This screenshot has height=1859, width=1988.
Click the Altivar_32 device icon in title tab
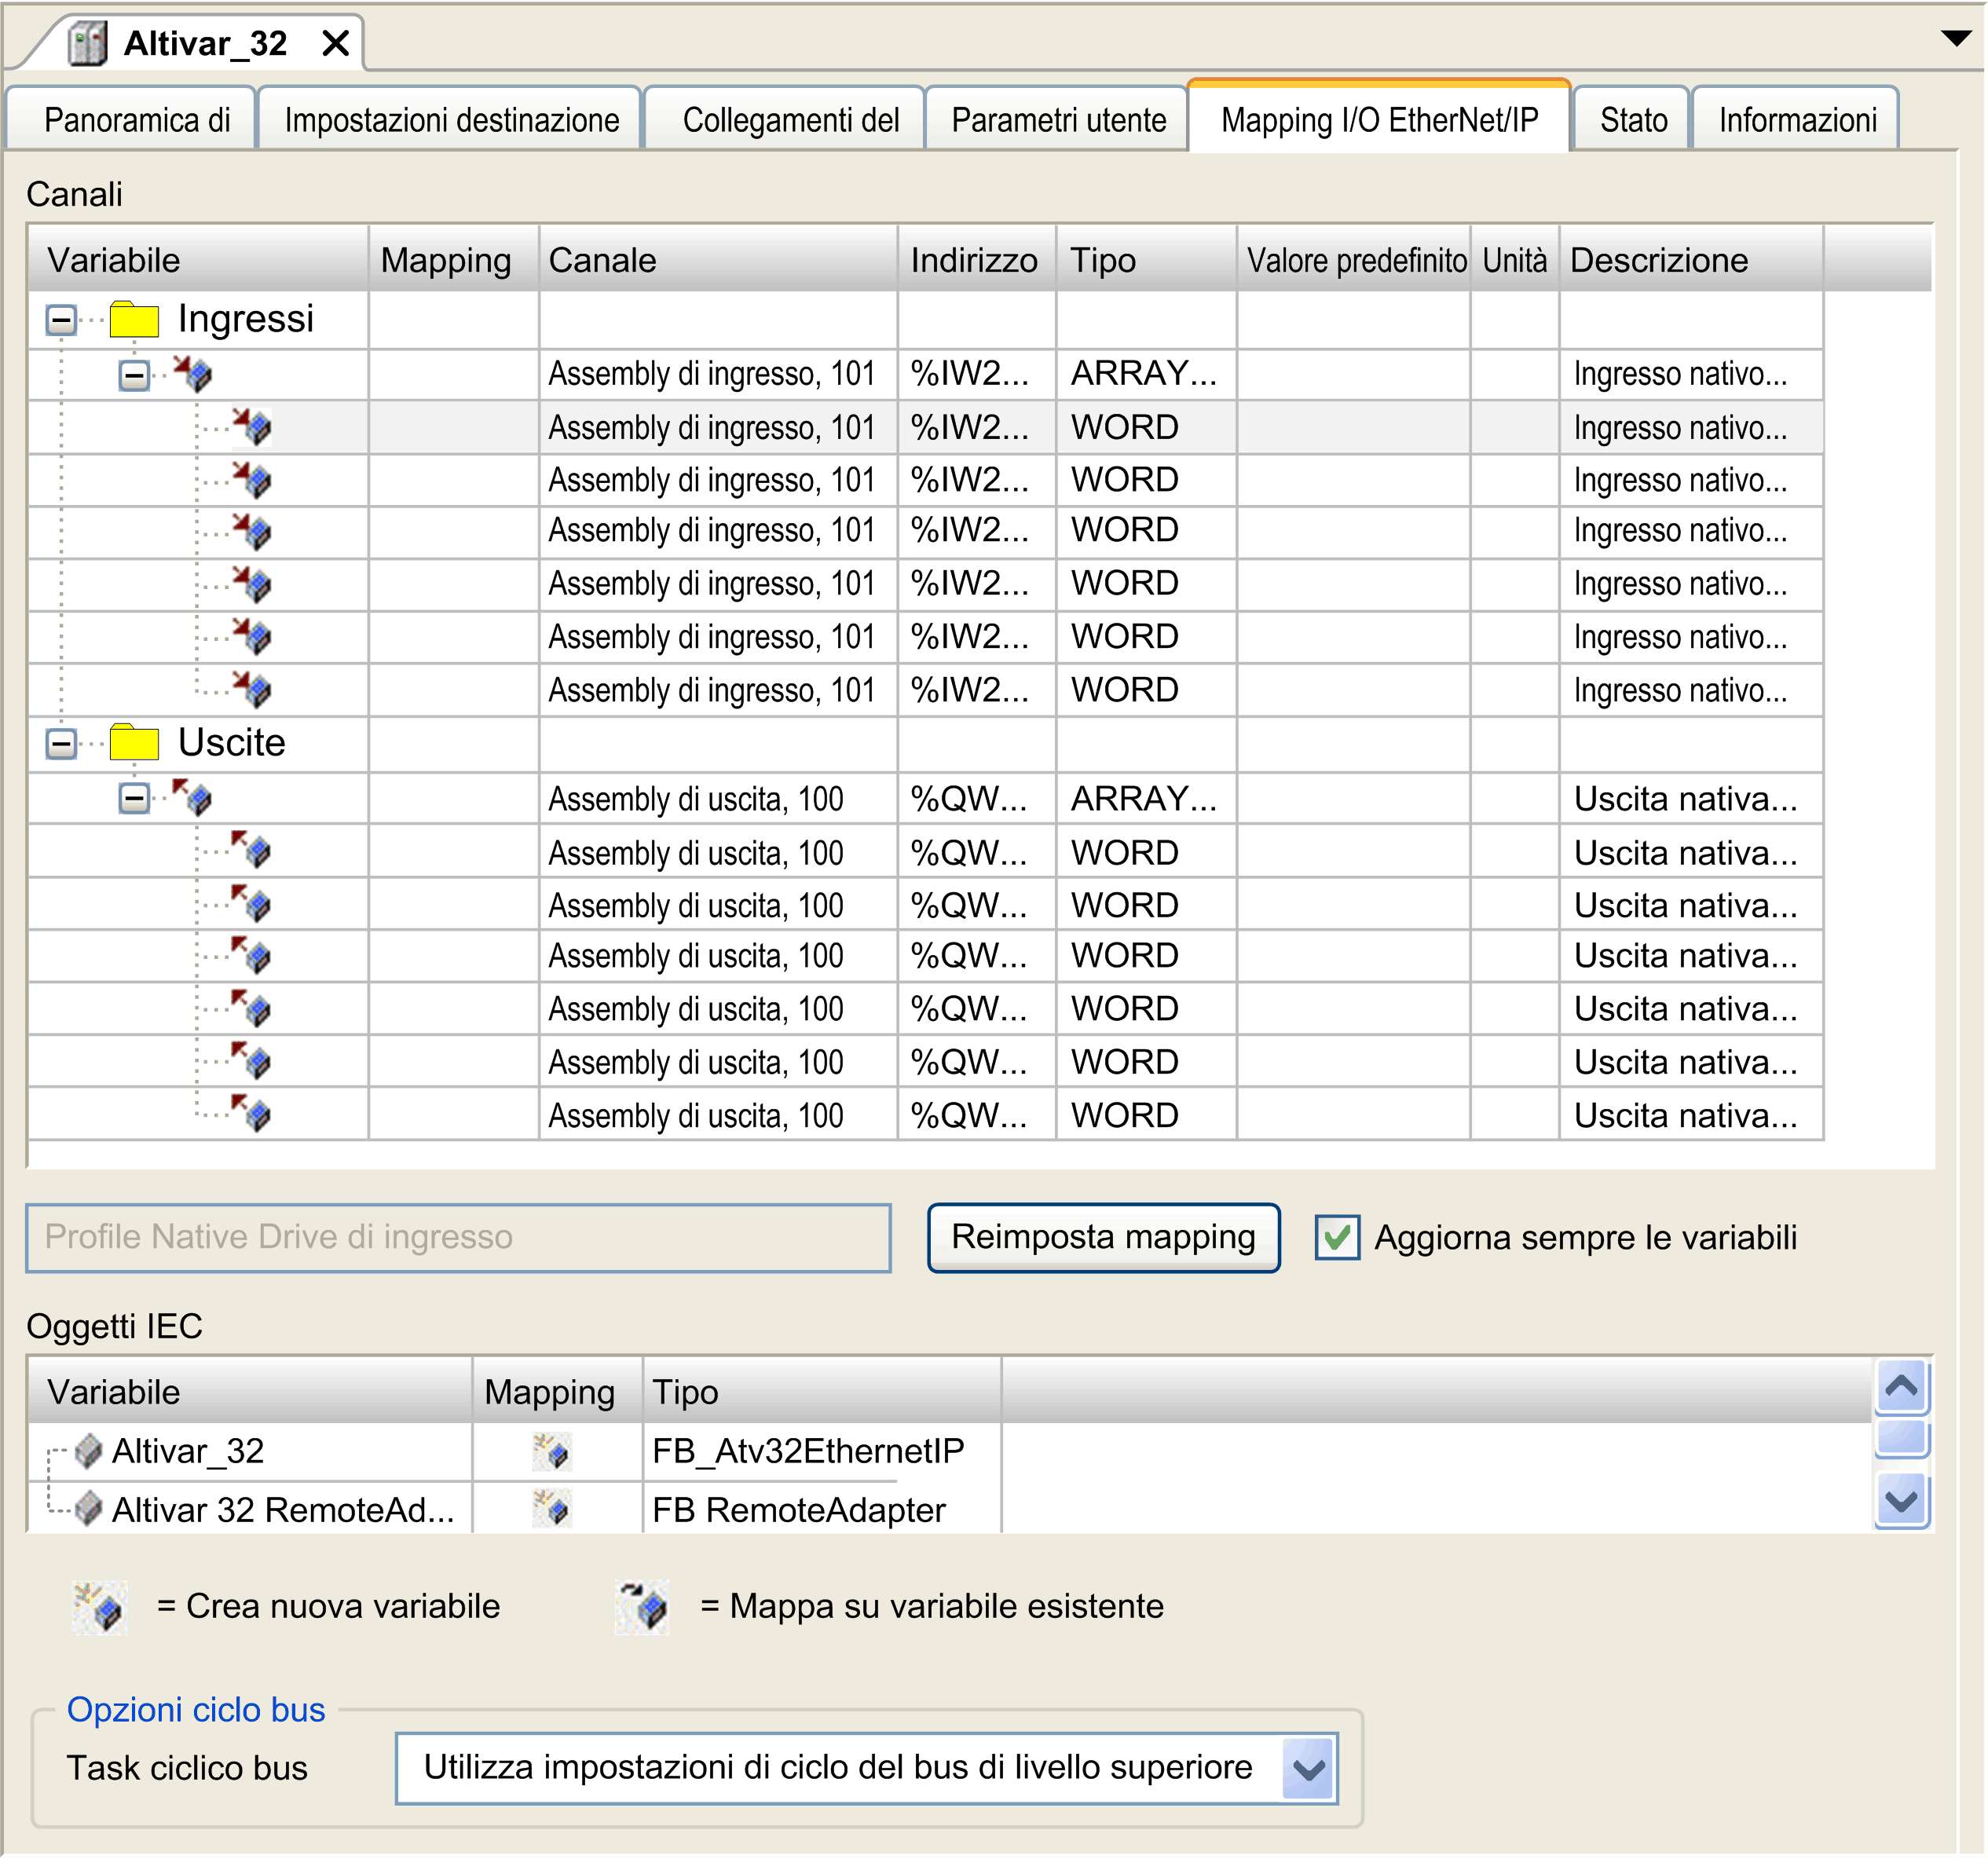[87, 43]
